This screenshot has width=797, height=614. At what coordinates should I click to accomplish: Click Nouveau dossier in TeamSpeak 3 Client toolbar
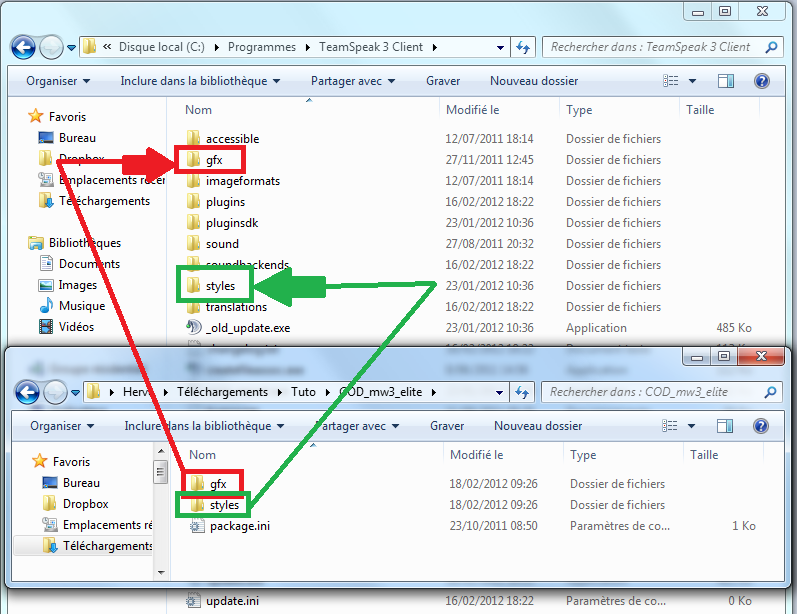click(534, 81)
